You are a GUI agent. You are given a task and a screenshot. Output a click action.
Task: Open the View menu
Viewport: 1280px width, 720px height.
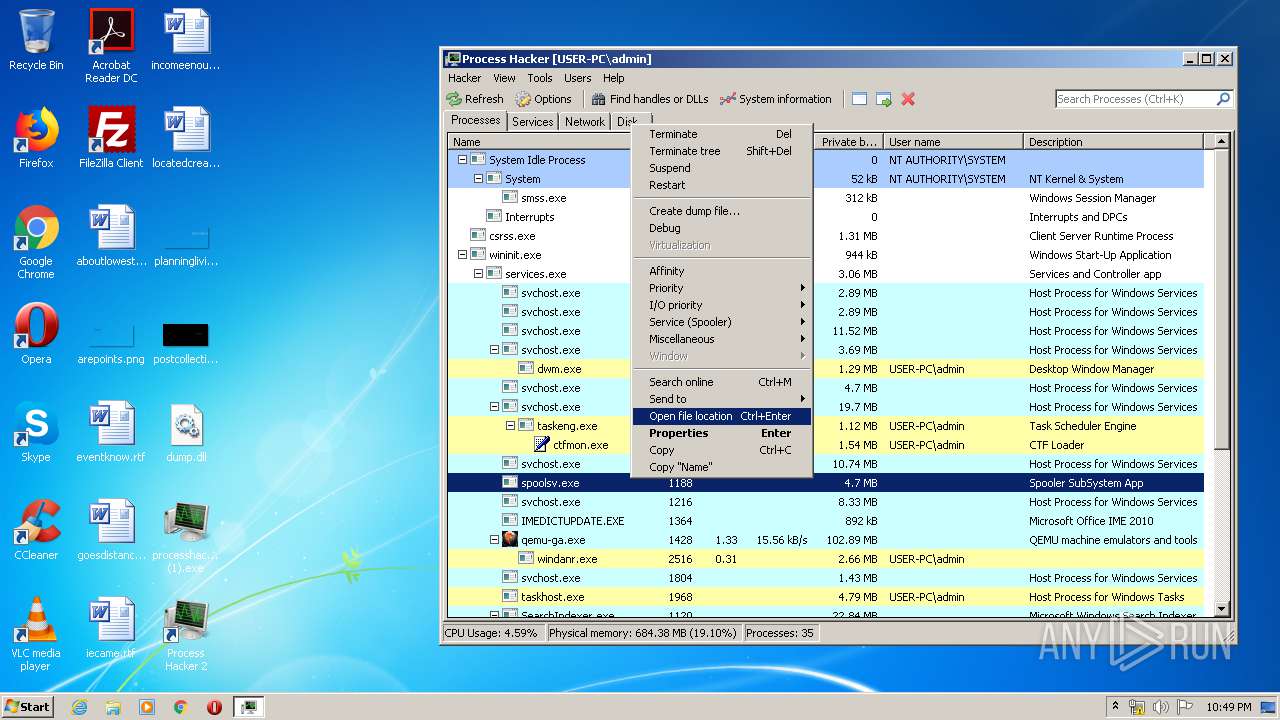coord(504,78)
